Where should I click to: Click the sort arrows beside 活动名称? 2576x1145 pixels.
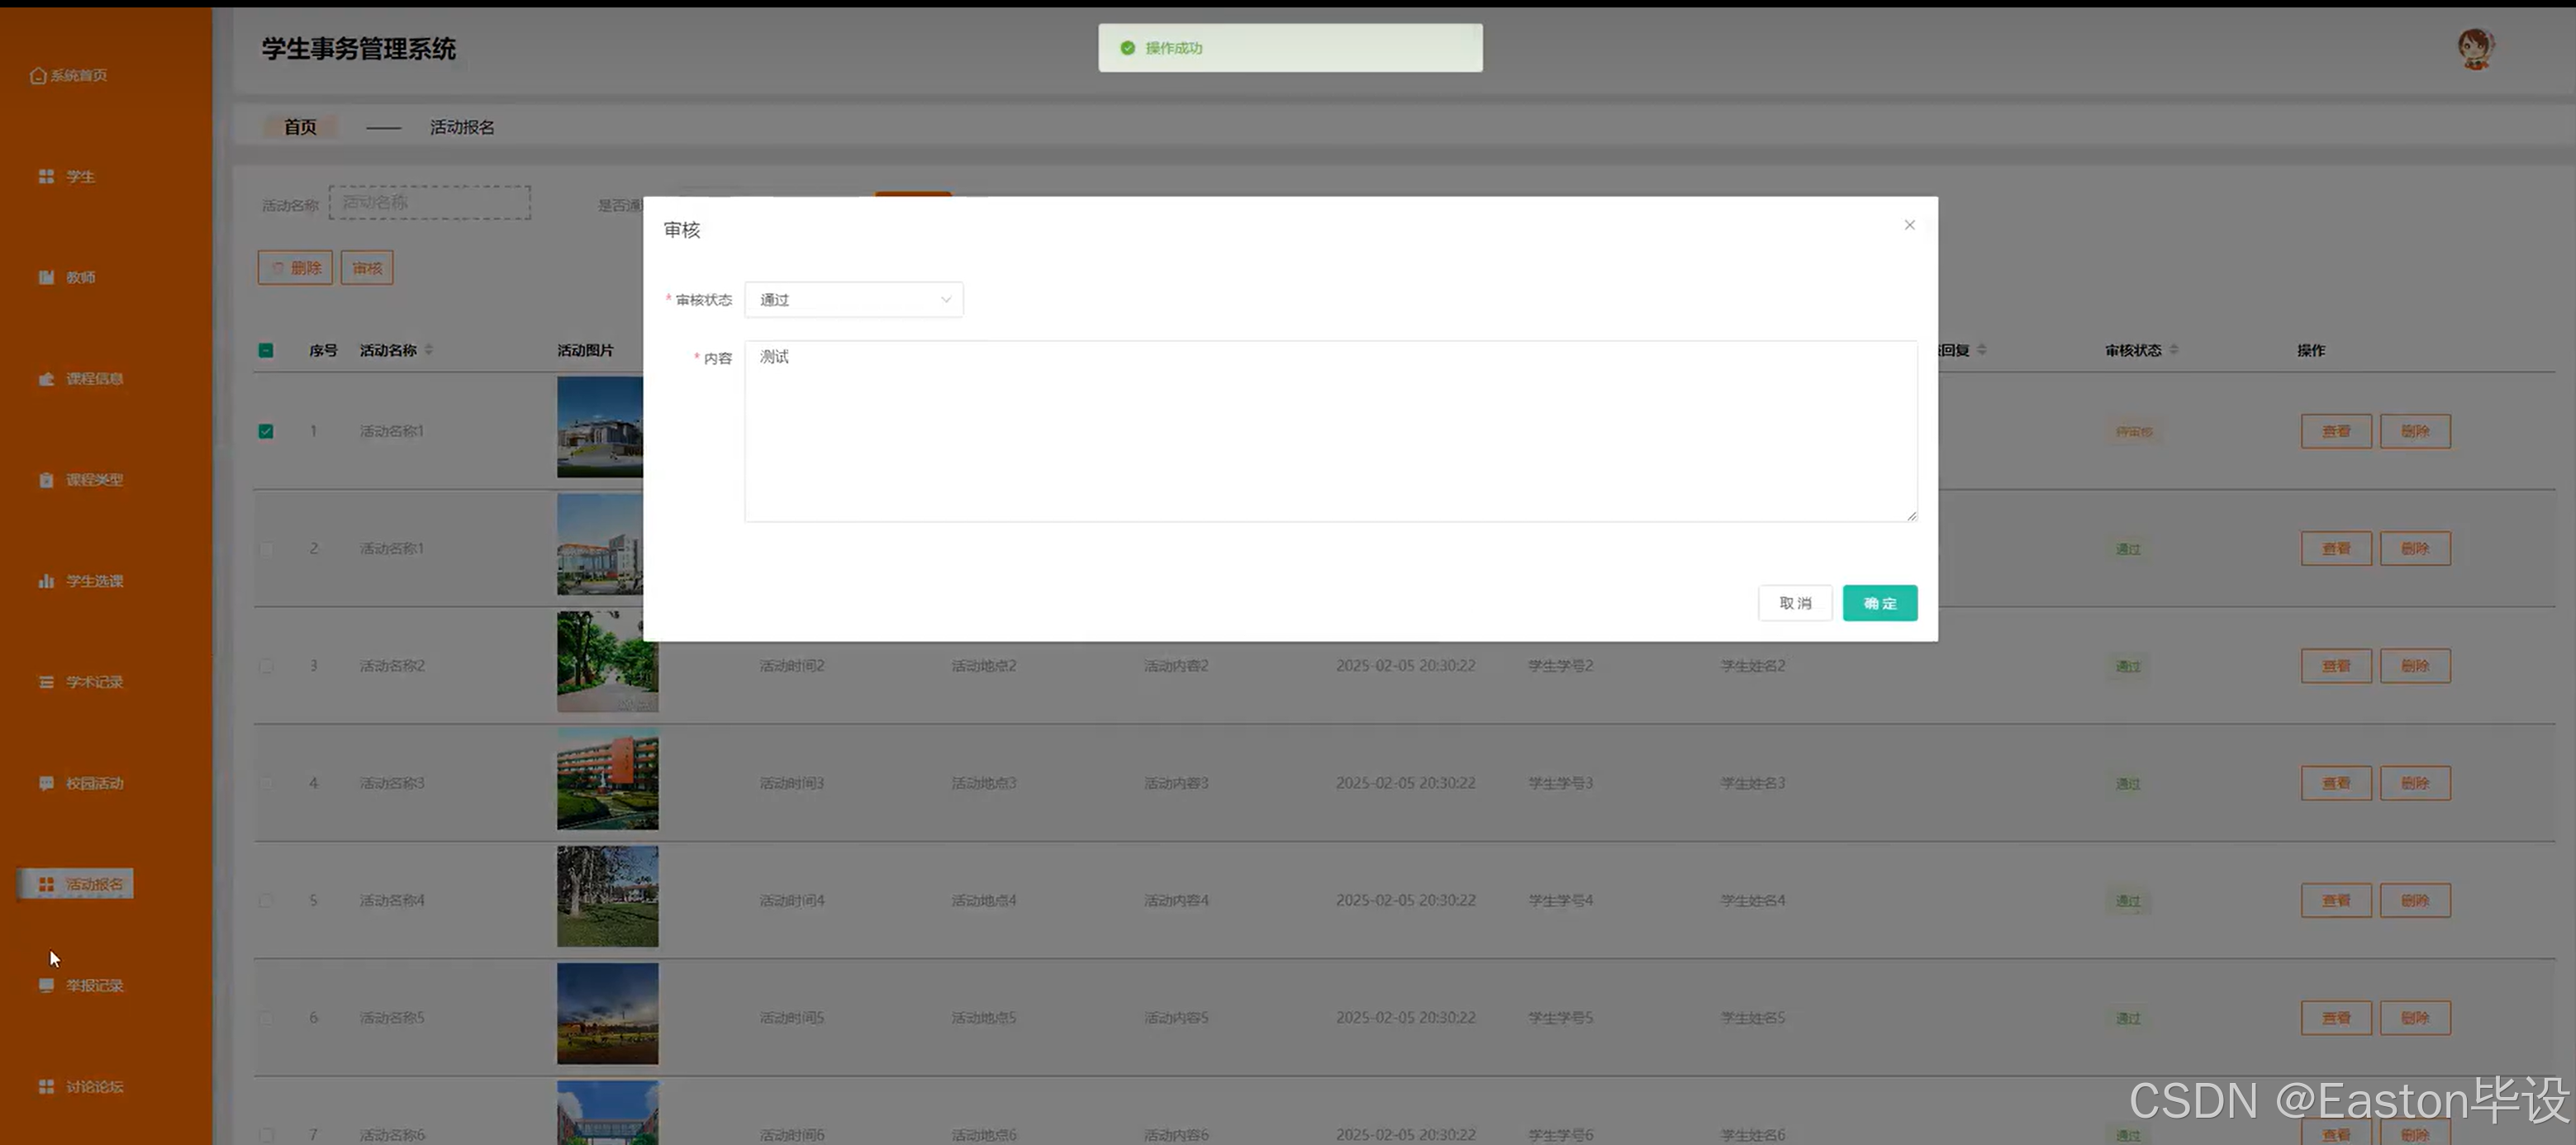coord(429,350)
